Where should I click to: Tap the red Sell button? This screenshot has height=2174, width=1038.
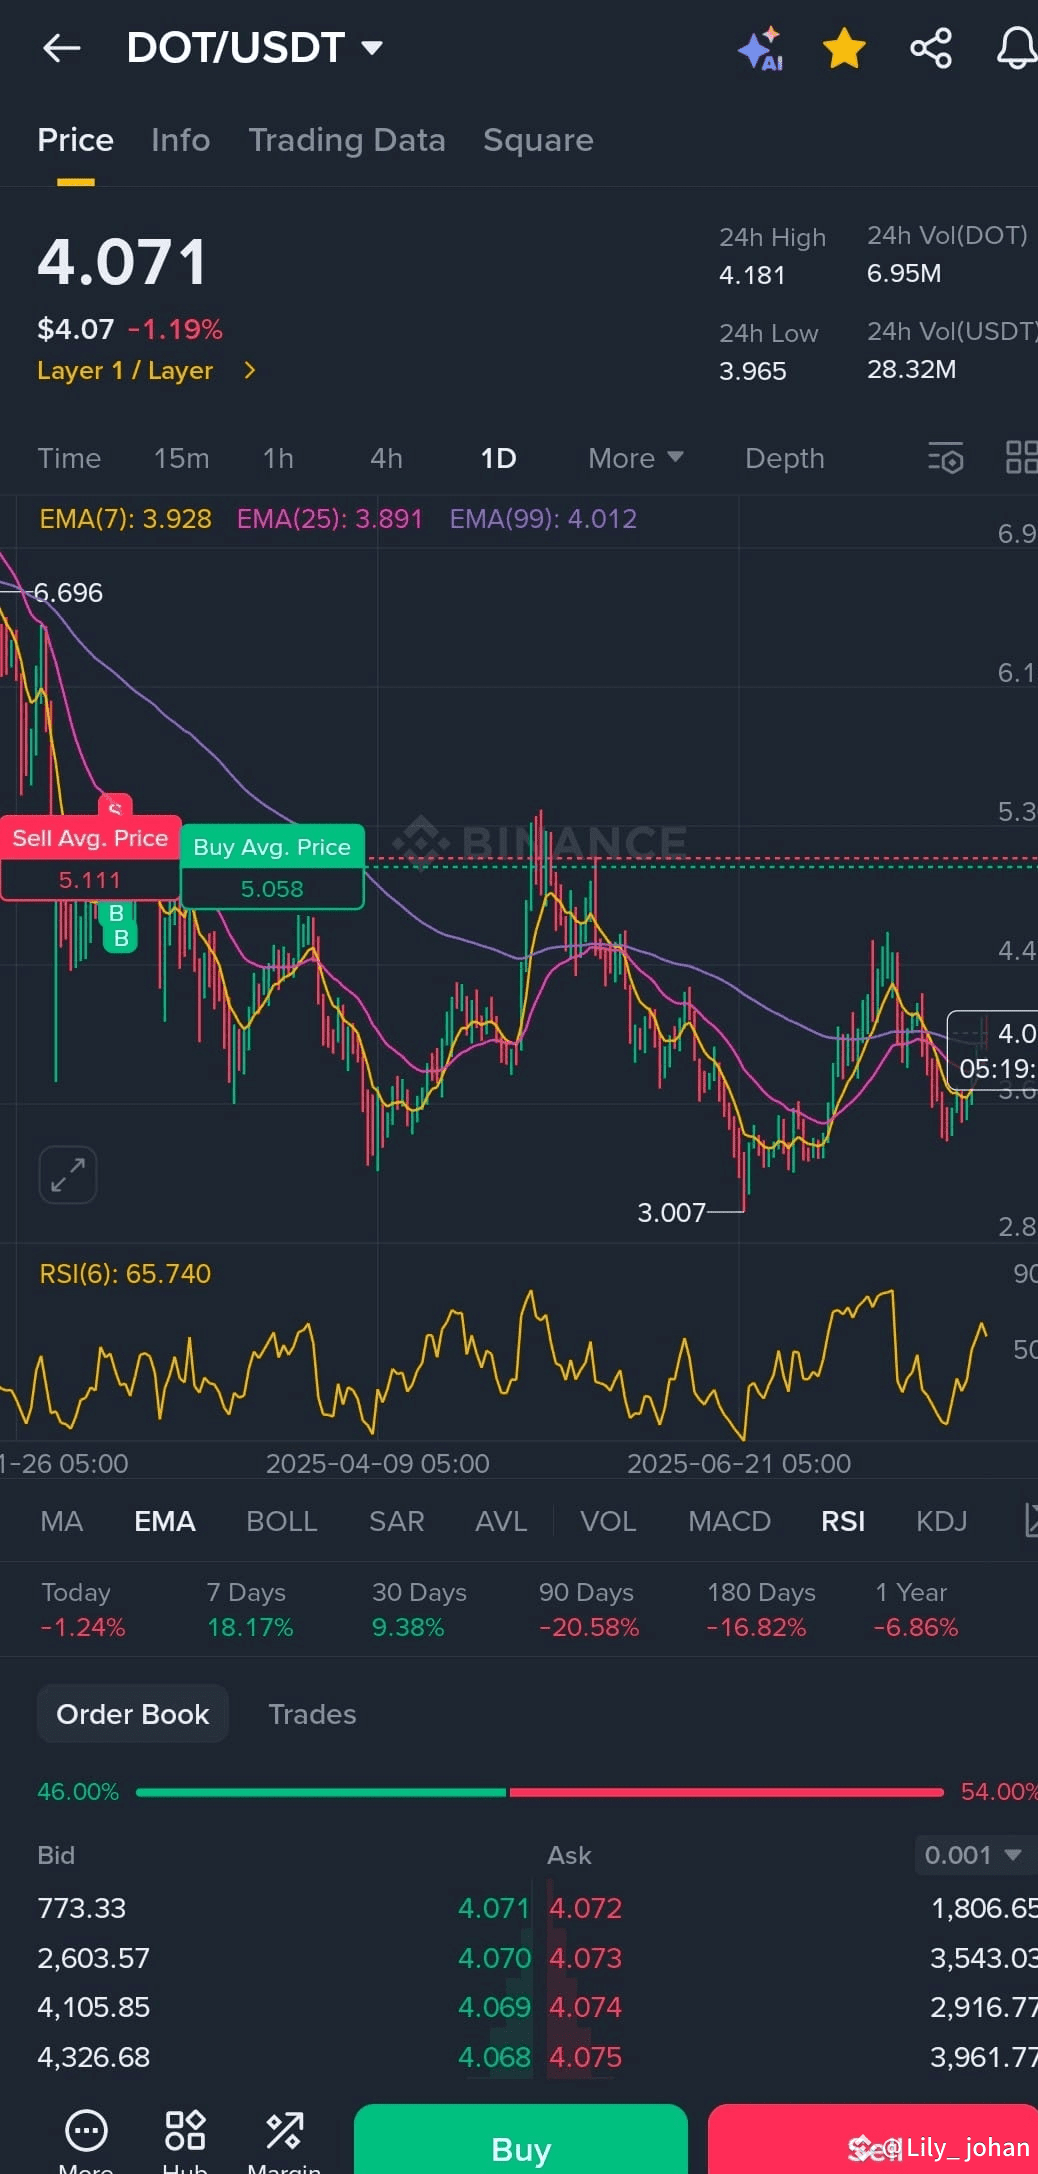873,2139
